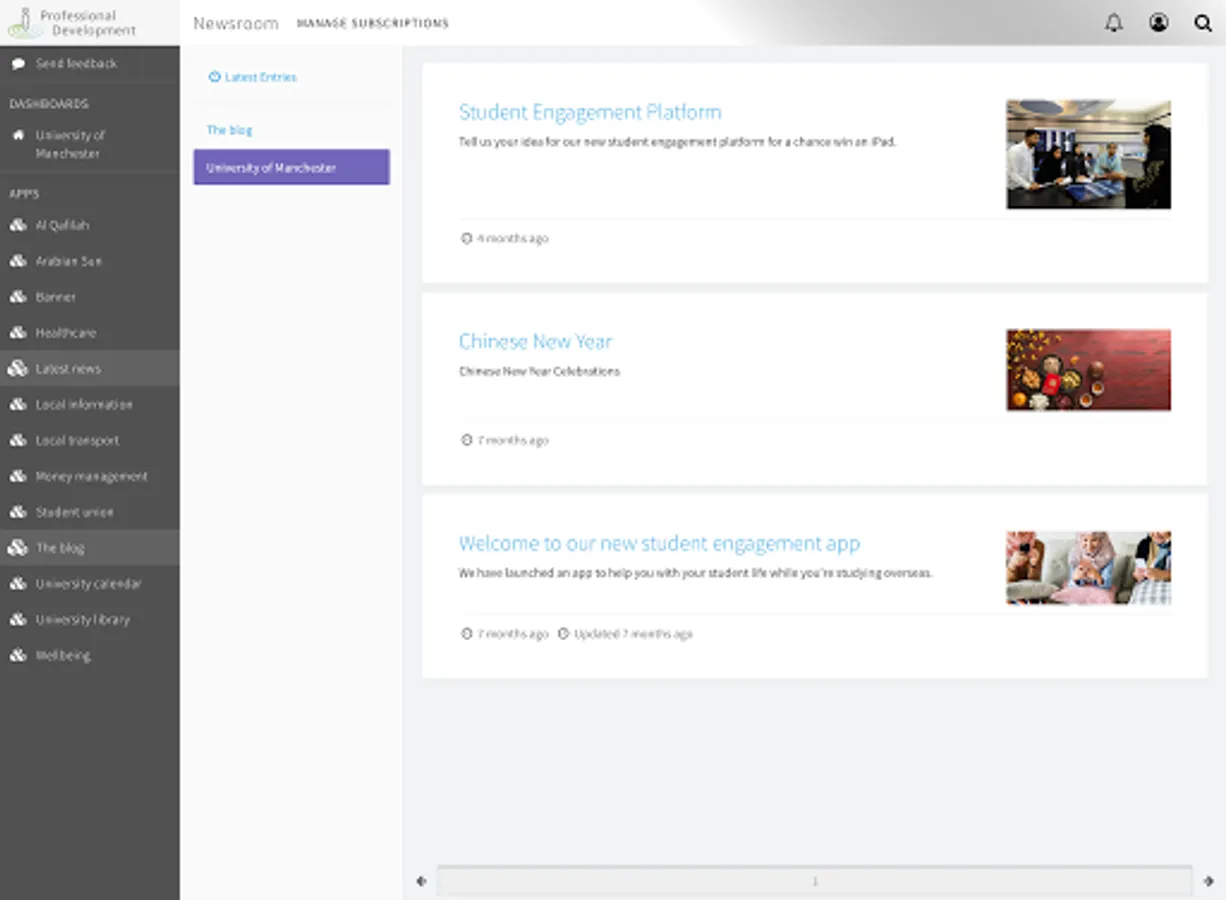Select The blog subscription filter

(229, 129)
